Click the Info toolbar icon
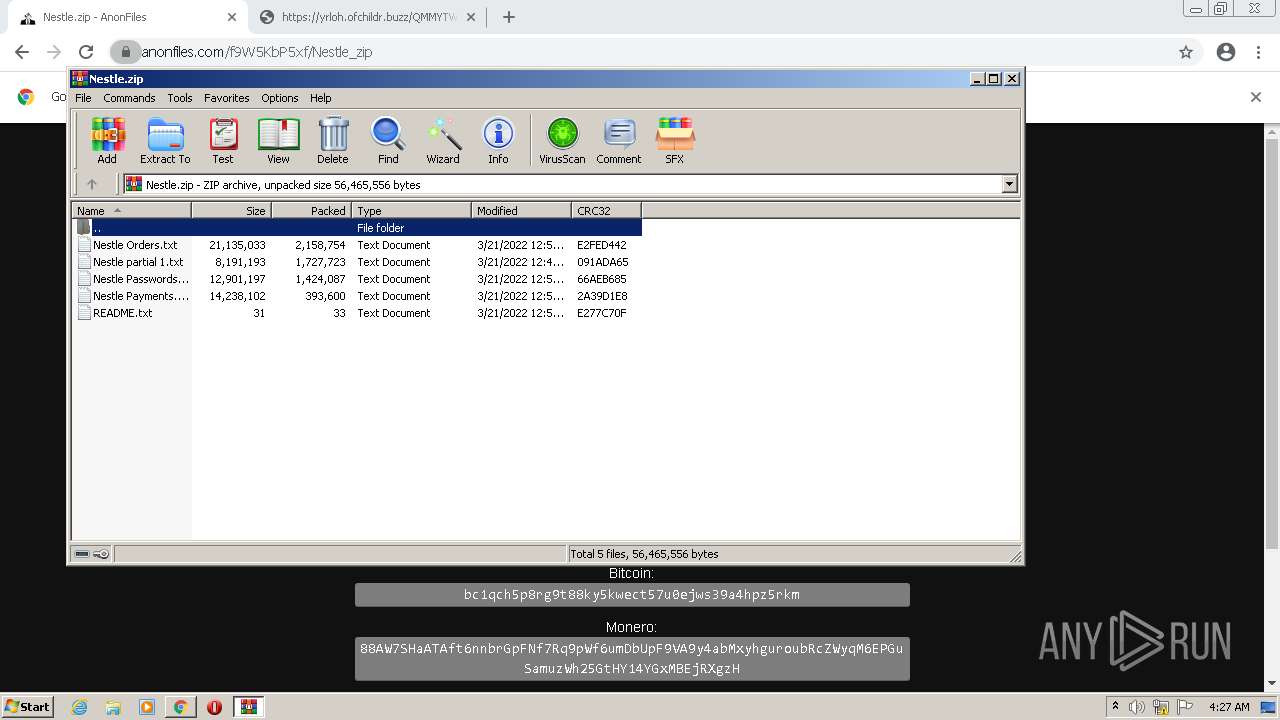Viewport: 1280px width, 720px height. tap(498, 140)
